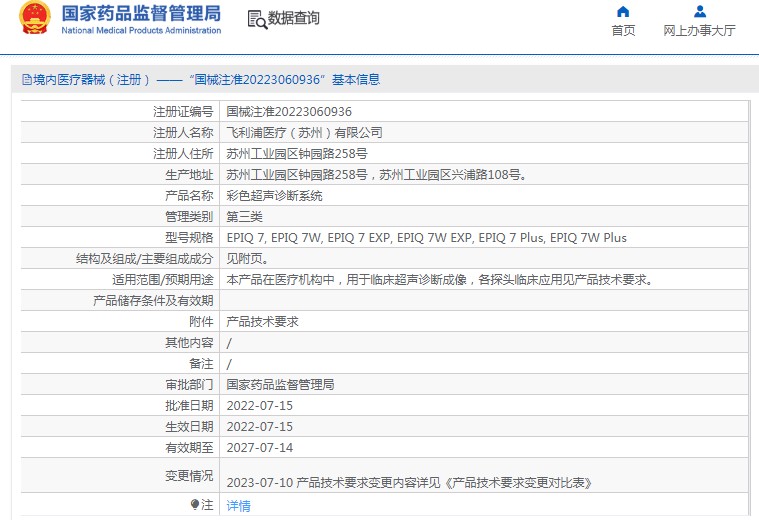The height and width of the screenshot is (520, 759).
Task: Click the 生产地址 label
Action: (x=189, y=175)
